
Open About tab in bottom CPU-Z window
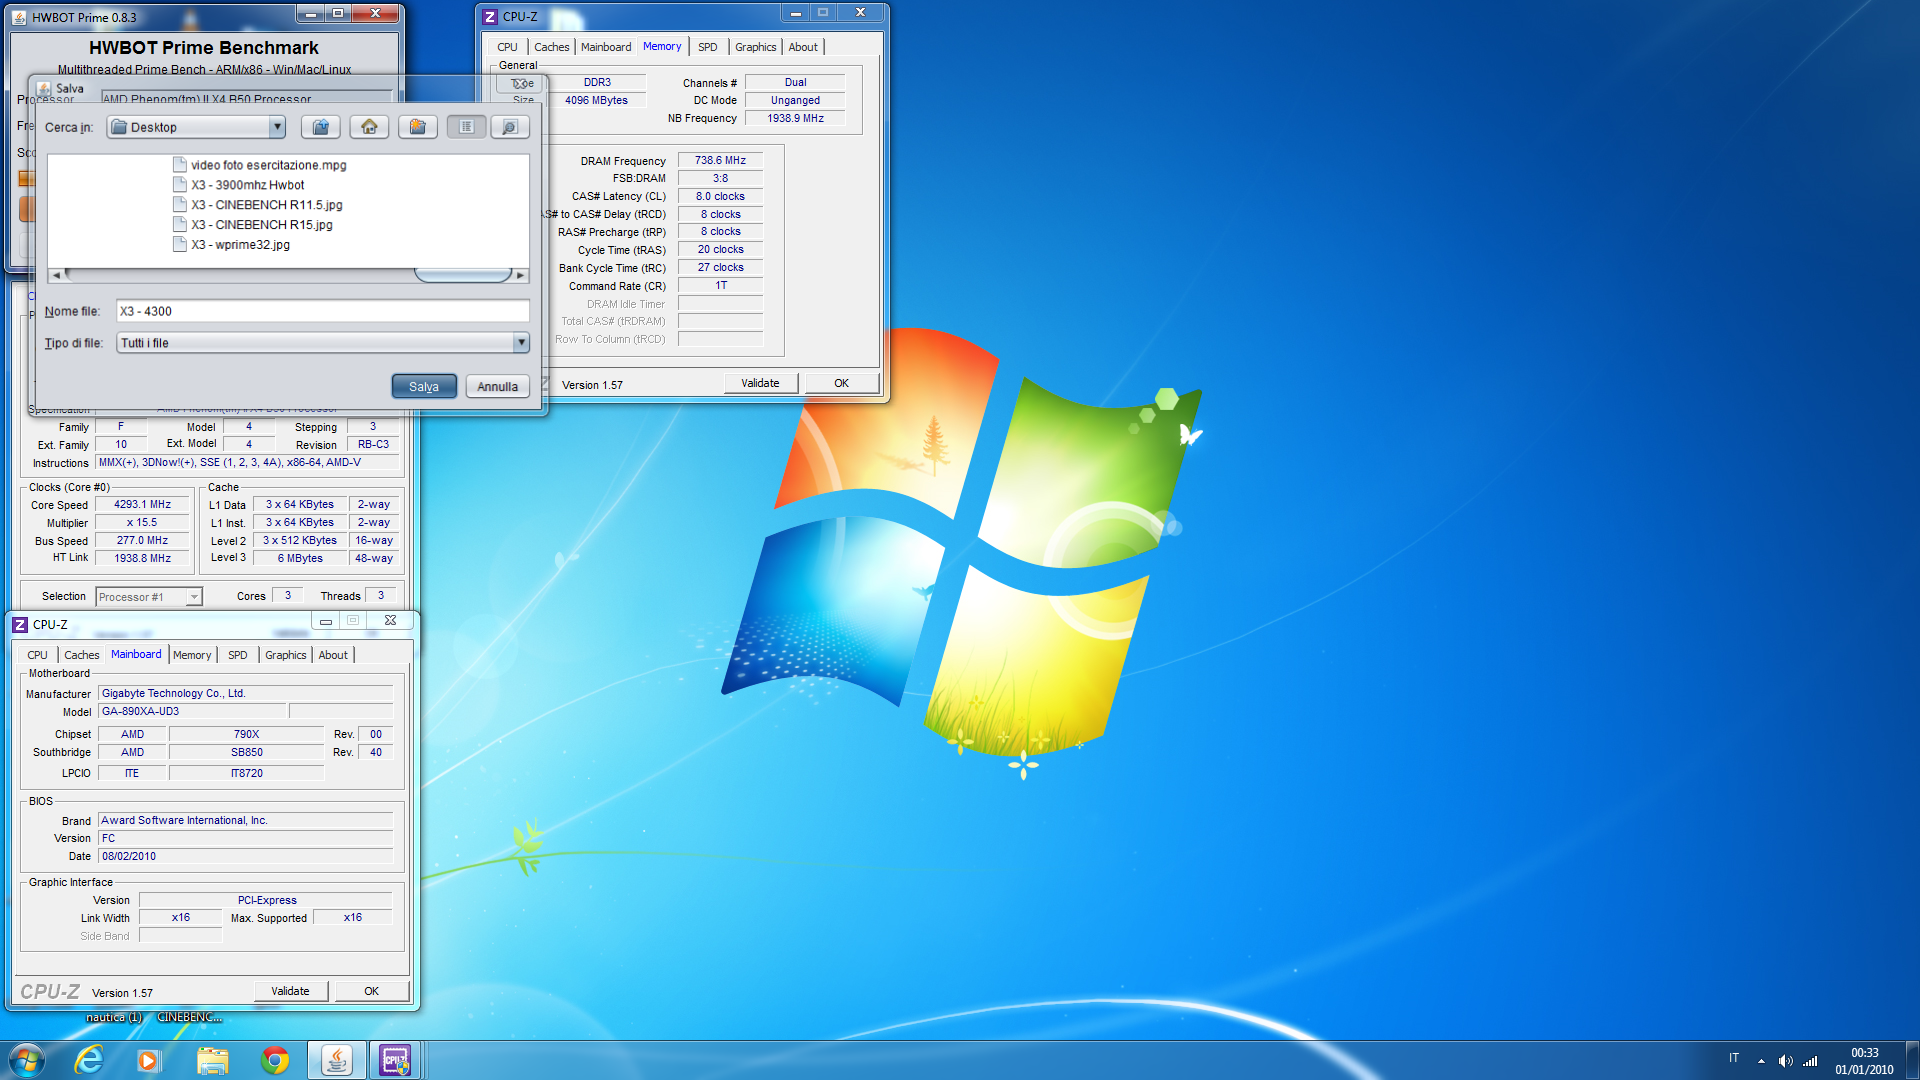(x=333, y=655)
